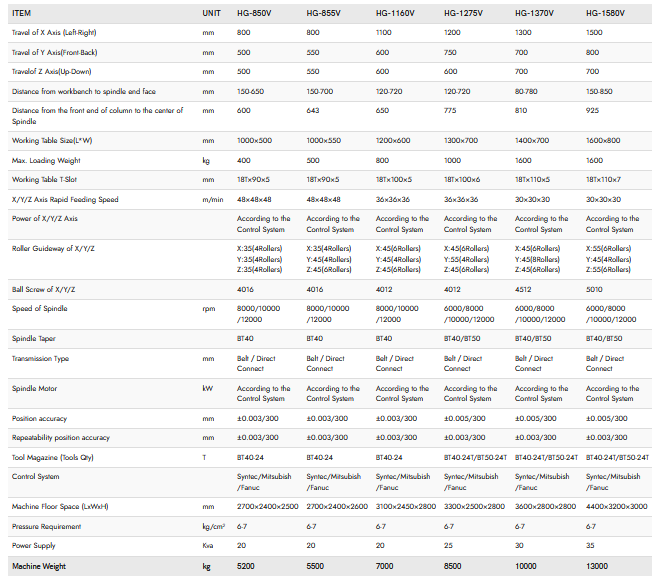Click the HG-850V column header
This screenshot has height=587, width=652.
[x=256, y=13]
